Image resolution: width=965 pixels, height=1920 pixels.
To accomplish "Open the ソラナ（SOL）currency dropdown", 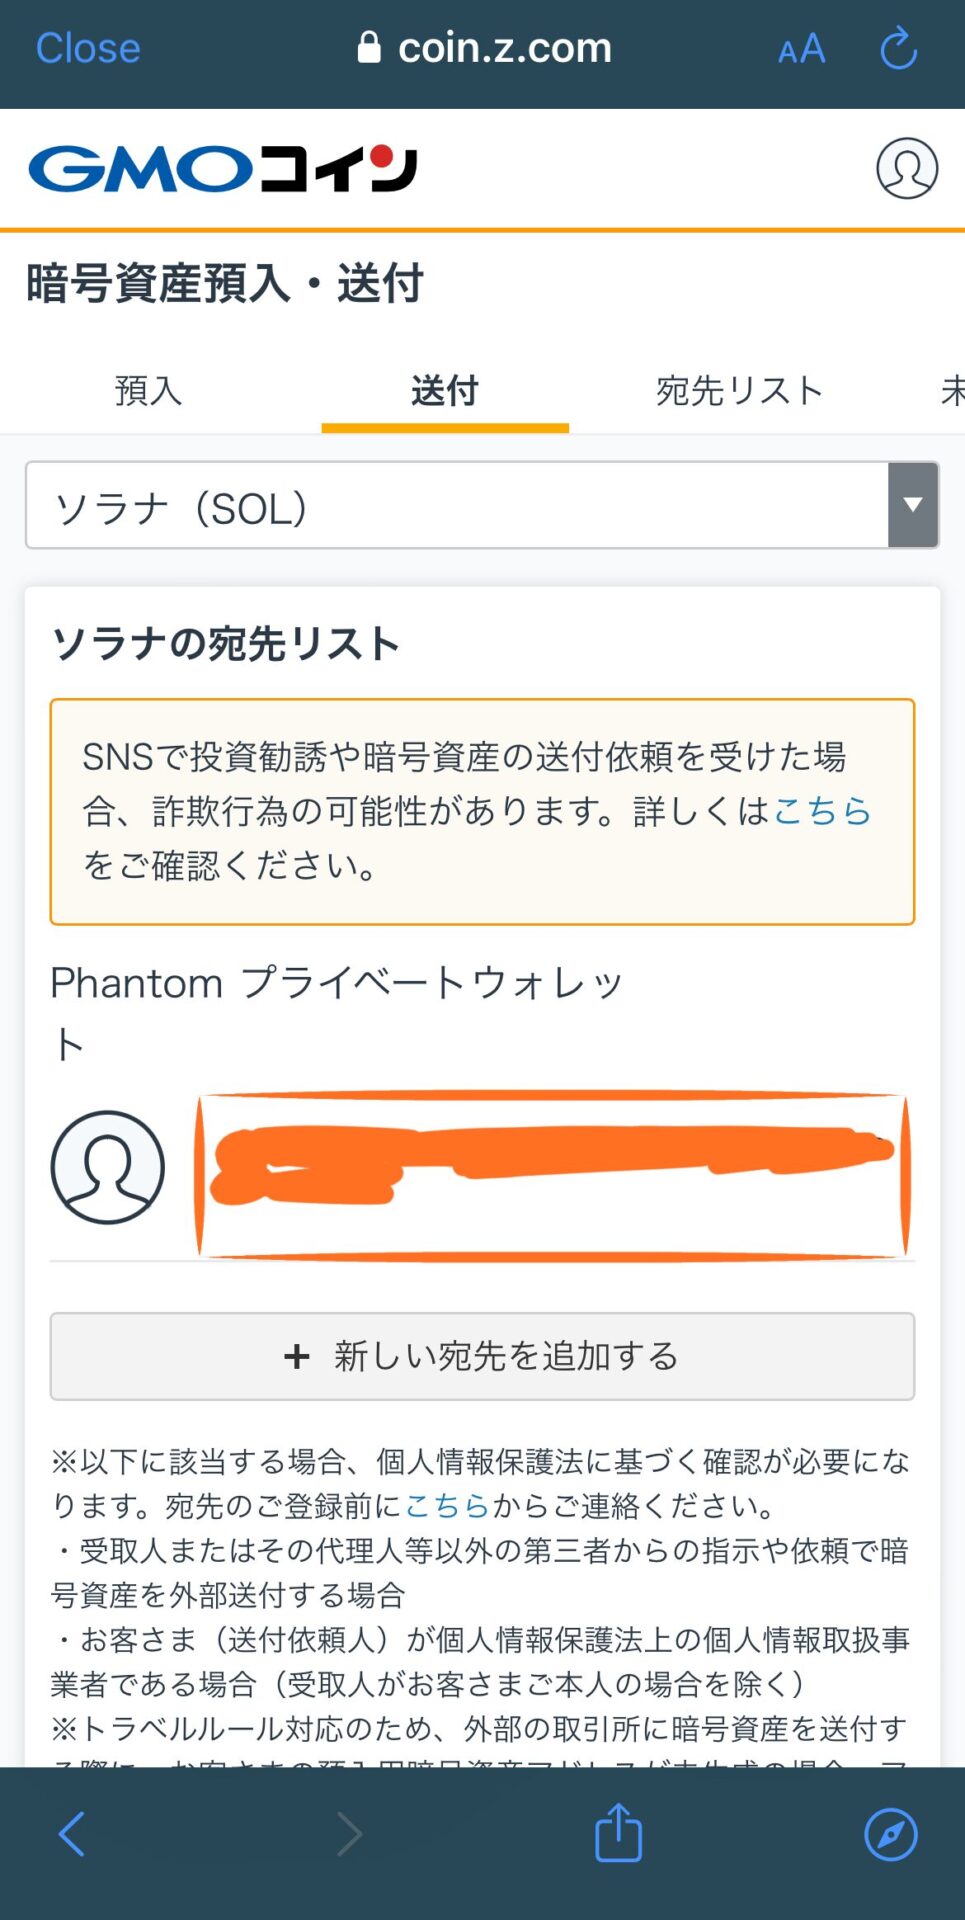I will tap(450, 505).
